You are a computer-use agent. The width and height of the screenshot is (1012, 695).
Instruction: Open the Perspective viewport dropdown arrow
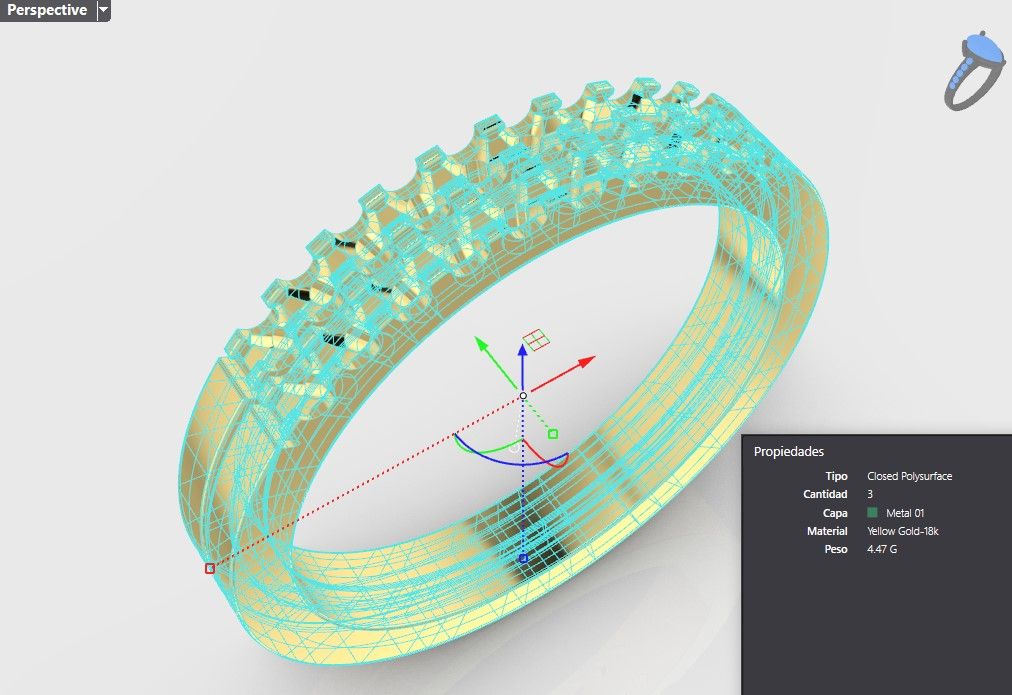tap(101, 11)
